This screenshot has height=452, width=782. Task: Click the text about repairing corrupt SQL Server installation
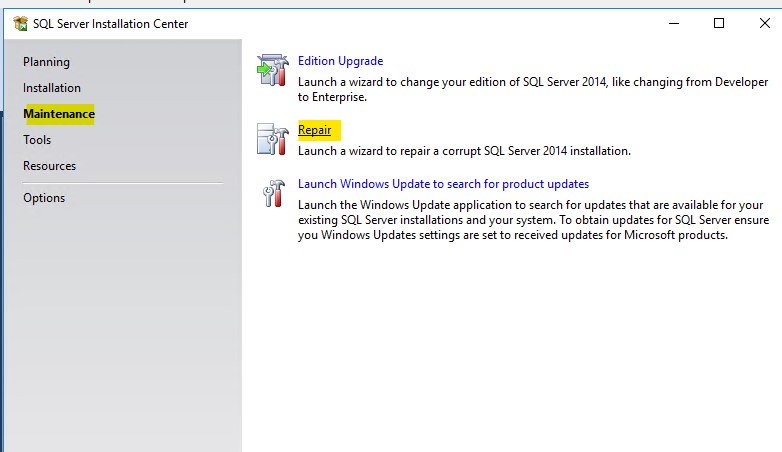(x=464, y=151)
